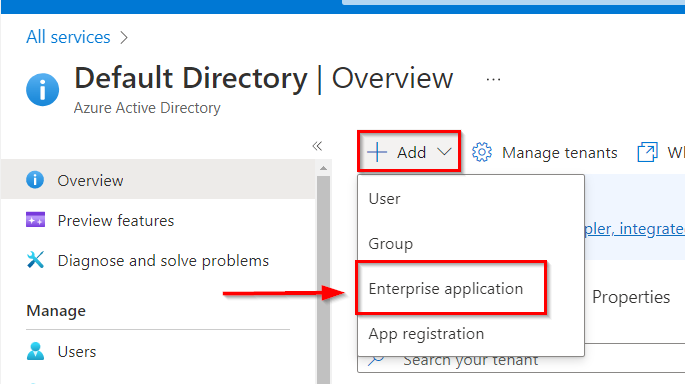The image size is (685, 384).
Task: Click the sidebar scrollbar up arrow
Action: click(323, 168)
